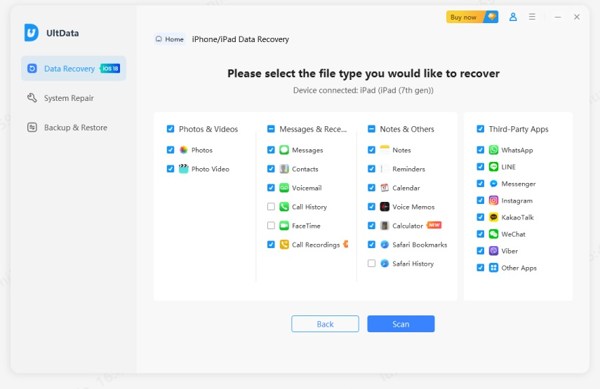The width and height of the screenshot is (600, 389).
Task: Open the account profile icon
Action: click(513, 17)
